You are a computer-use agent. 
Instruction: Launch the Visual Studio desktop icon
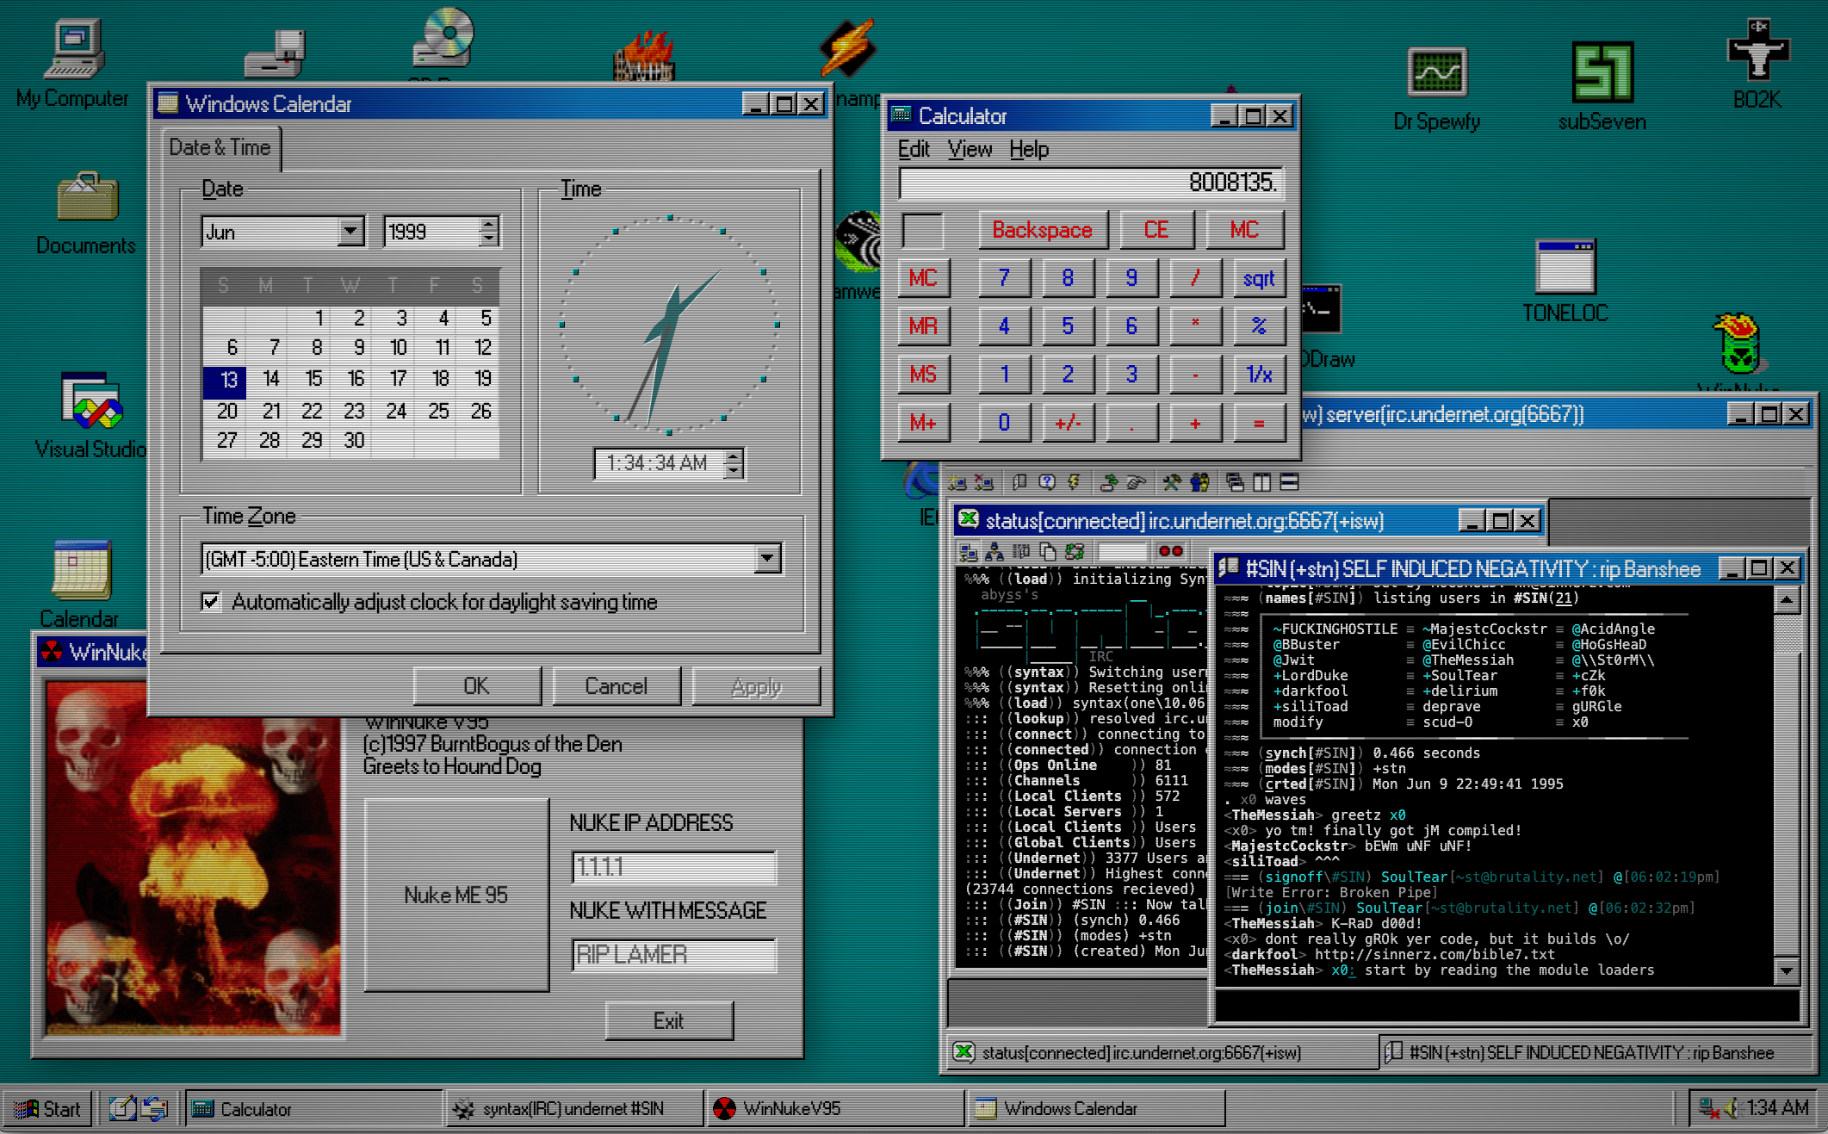pos(91,415)
